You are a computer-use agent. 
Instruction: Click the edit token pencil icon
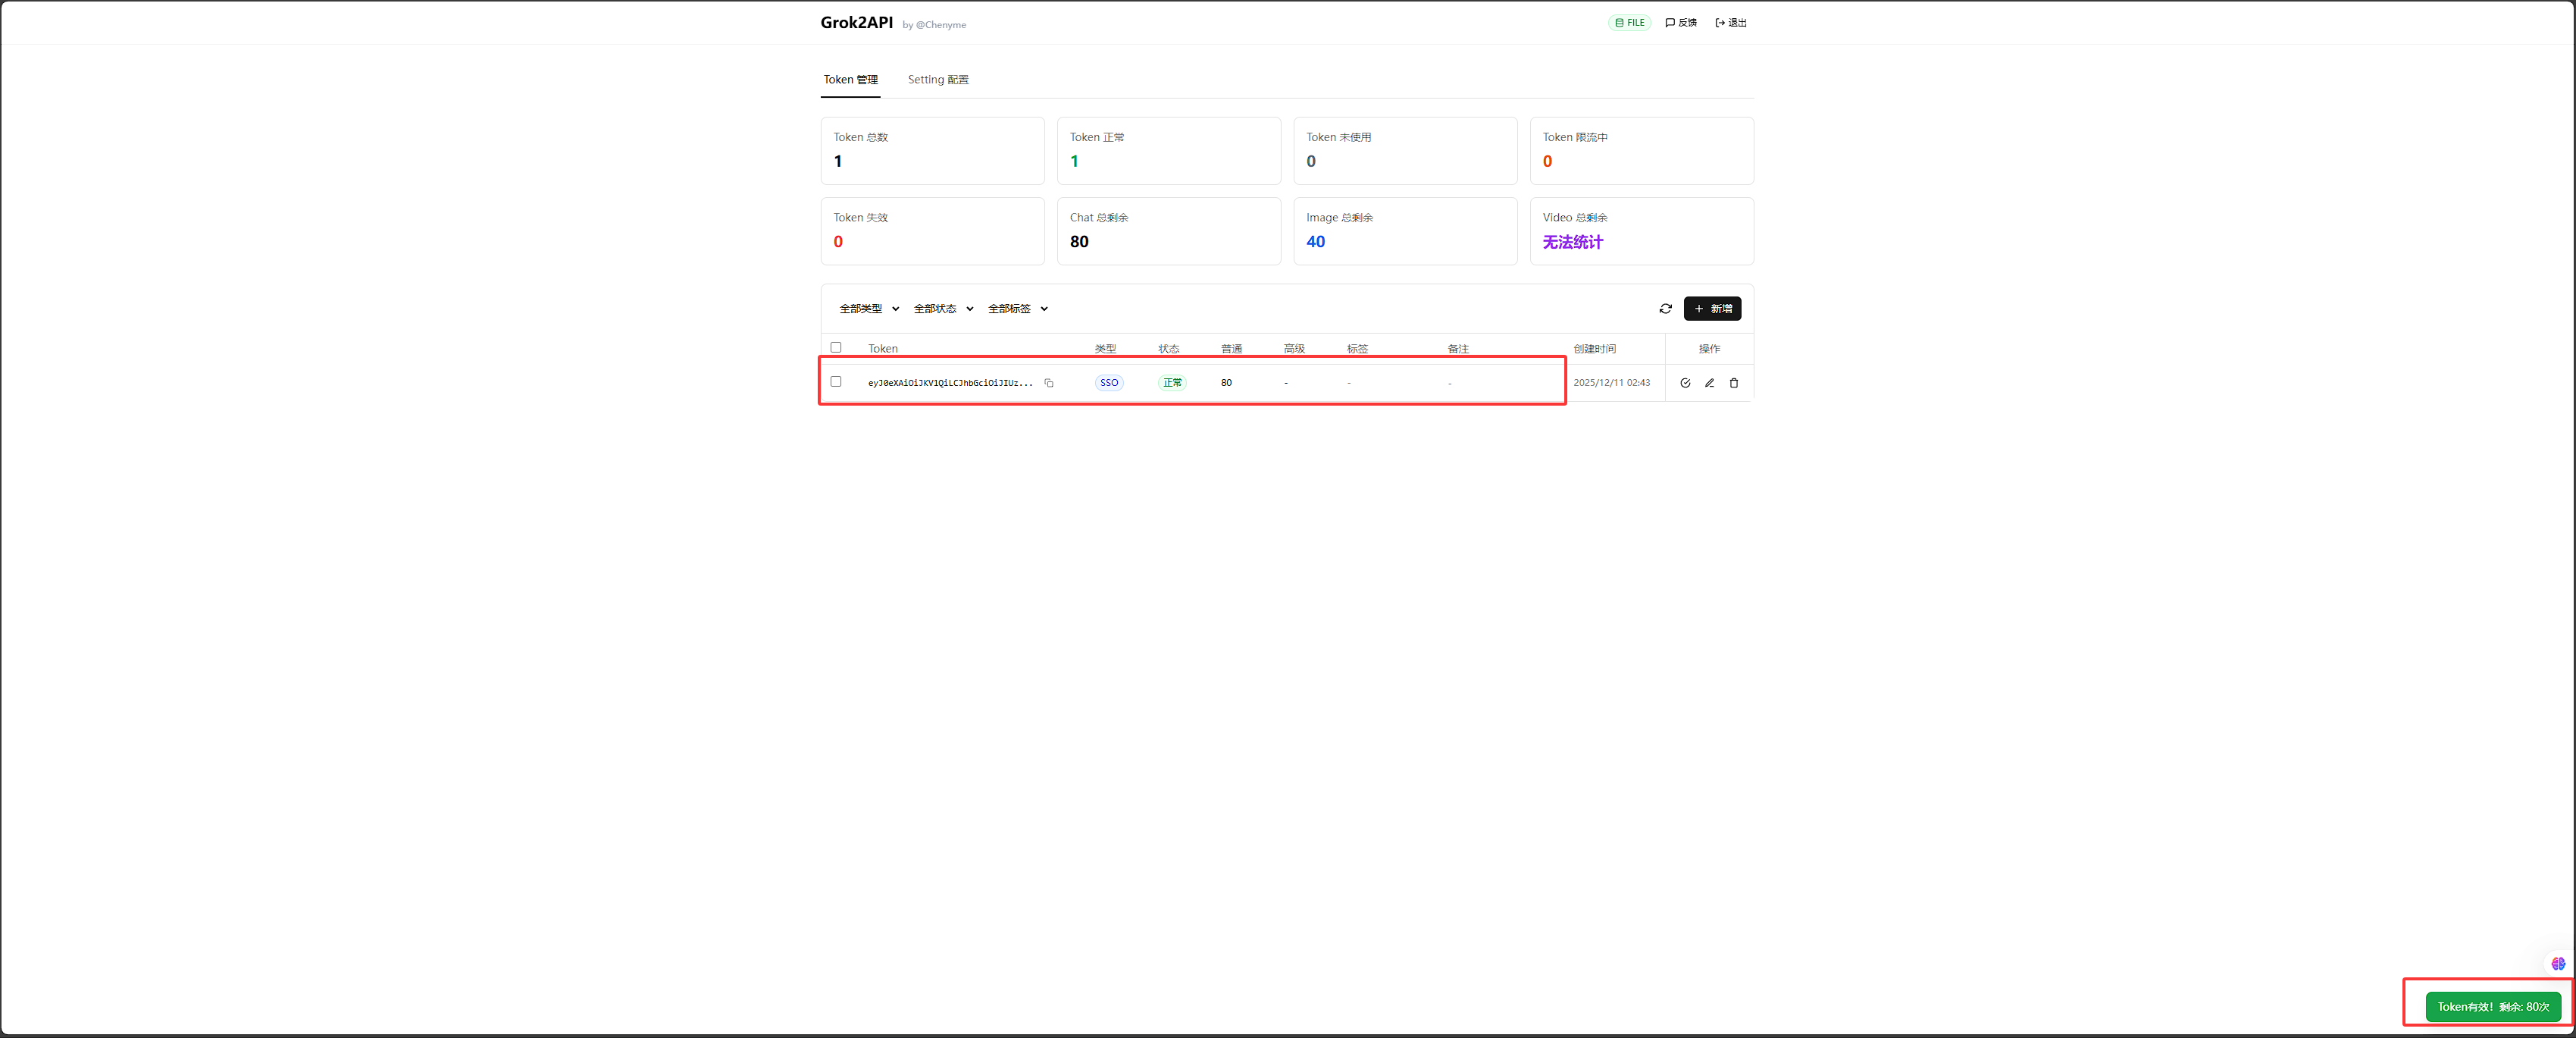coord(1709,383)
